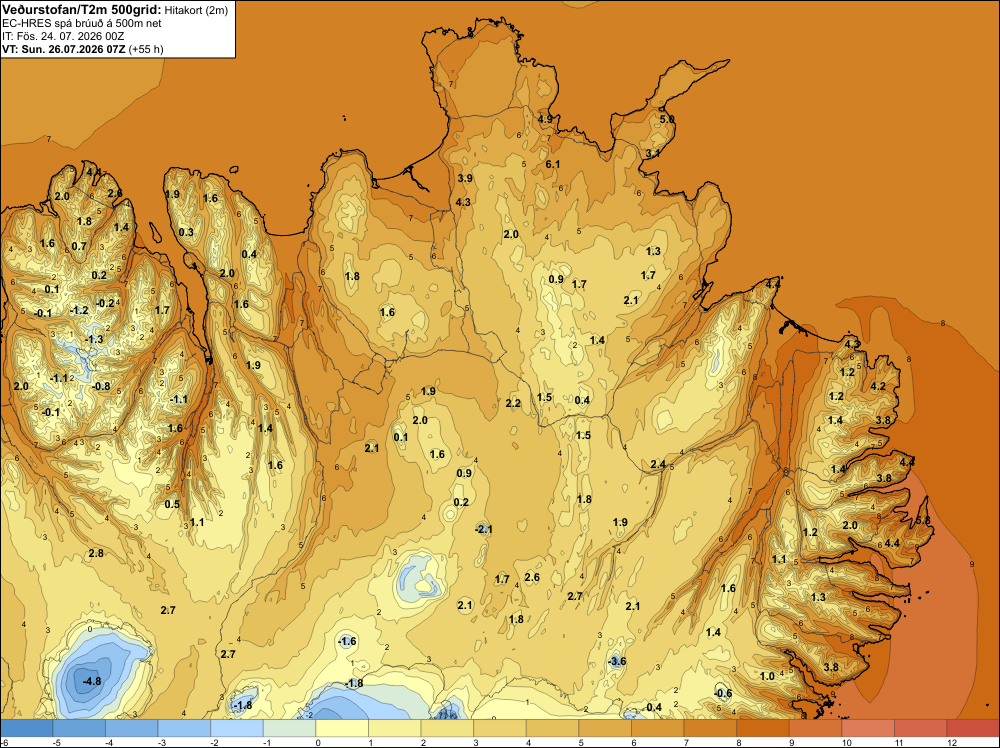Click the '-0.2' temperature value
This screenshot has height=748, width=1000.
pos(105,303)
